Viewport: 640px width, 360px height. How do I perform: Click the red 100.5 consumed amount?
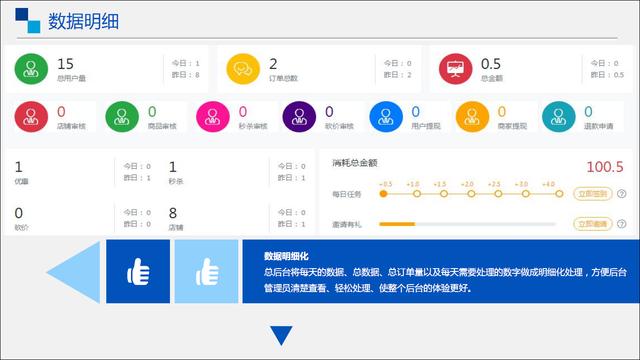(x=605, y=167)
